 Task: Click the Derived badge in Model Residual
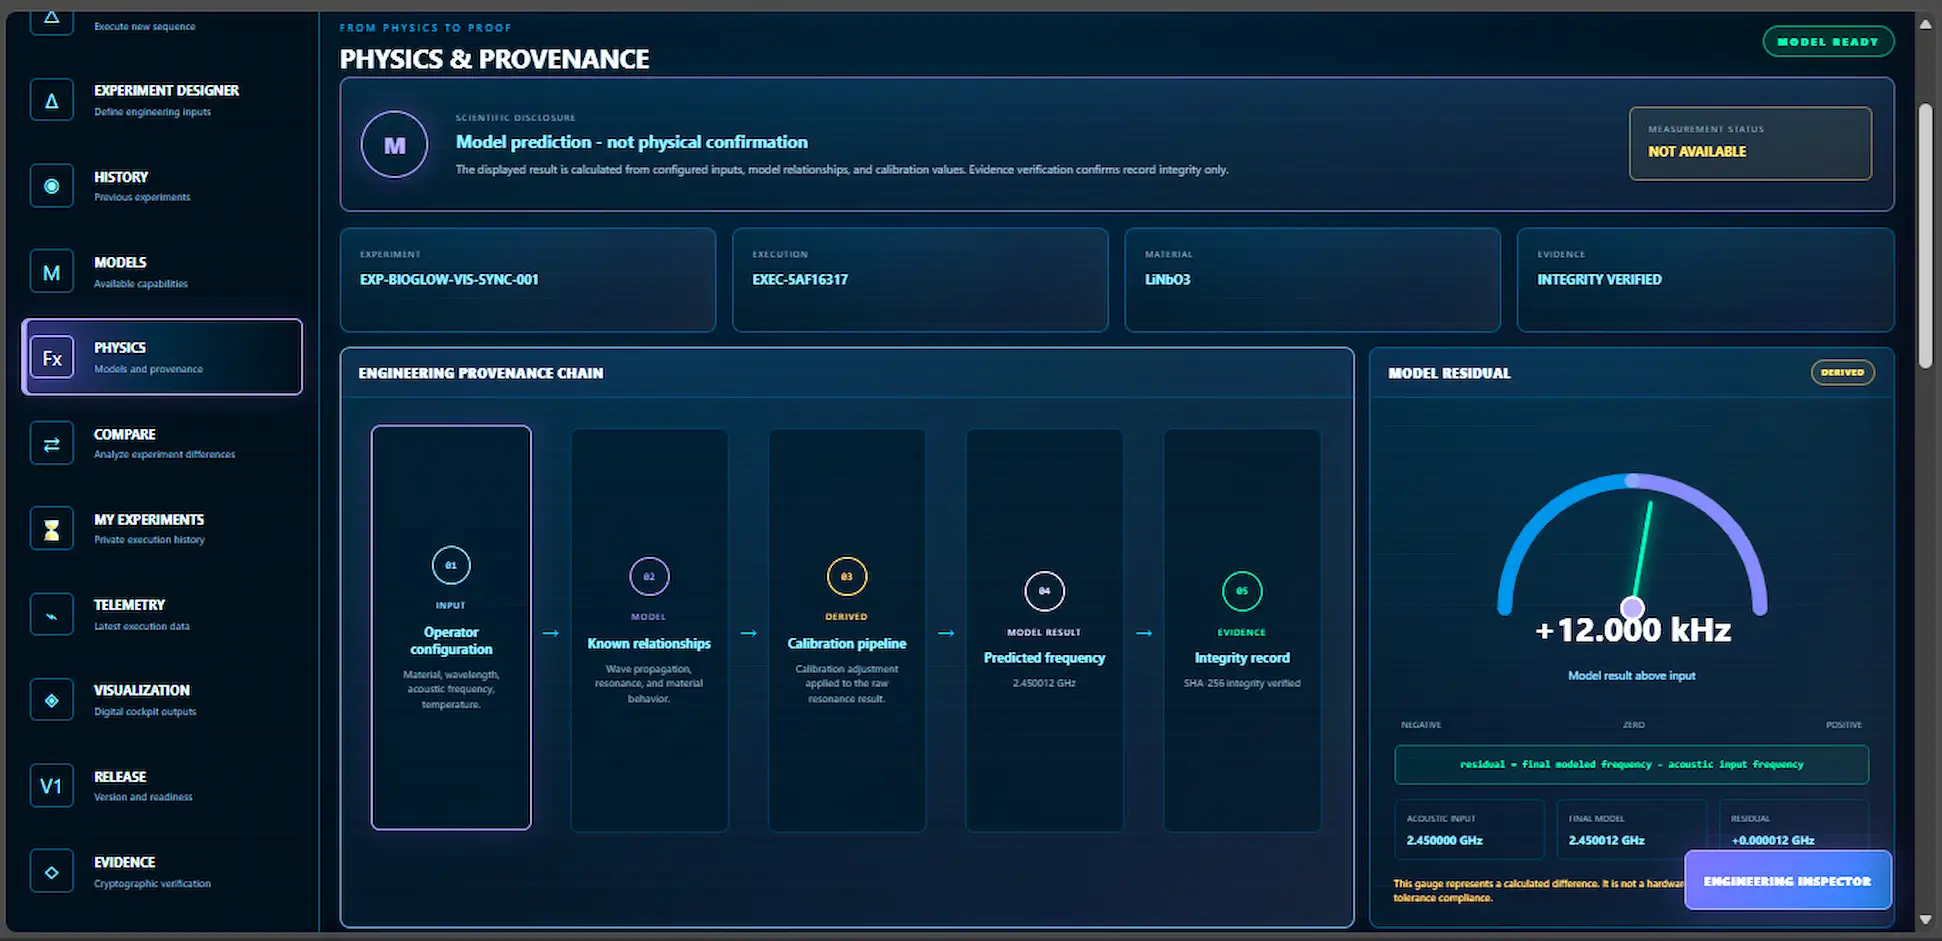click(1842, 372)
